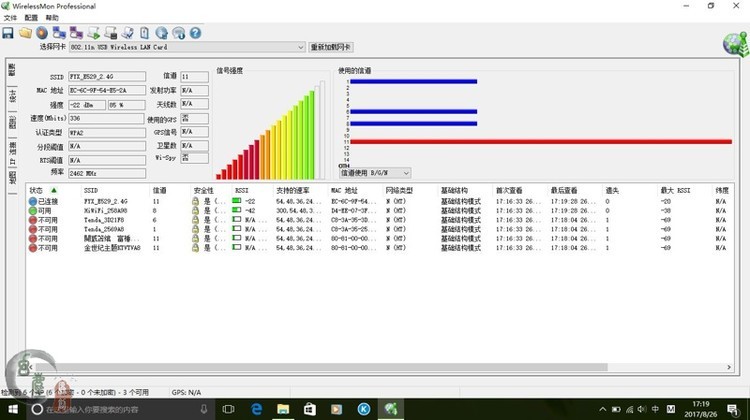Open Task View on the taskbar
The width and height of the screenshot is (750, 420).
point(229,409)
